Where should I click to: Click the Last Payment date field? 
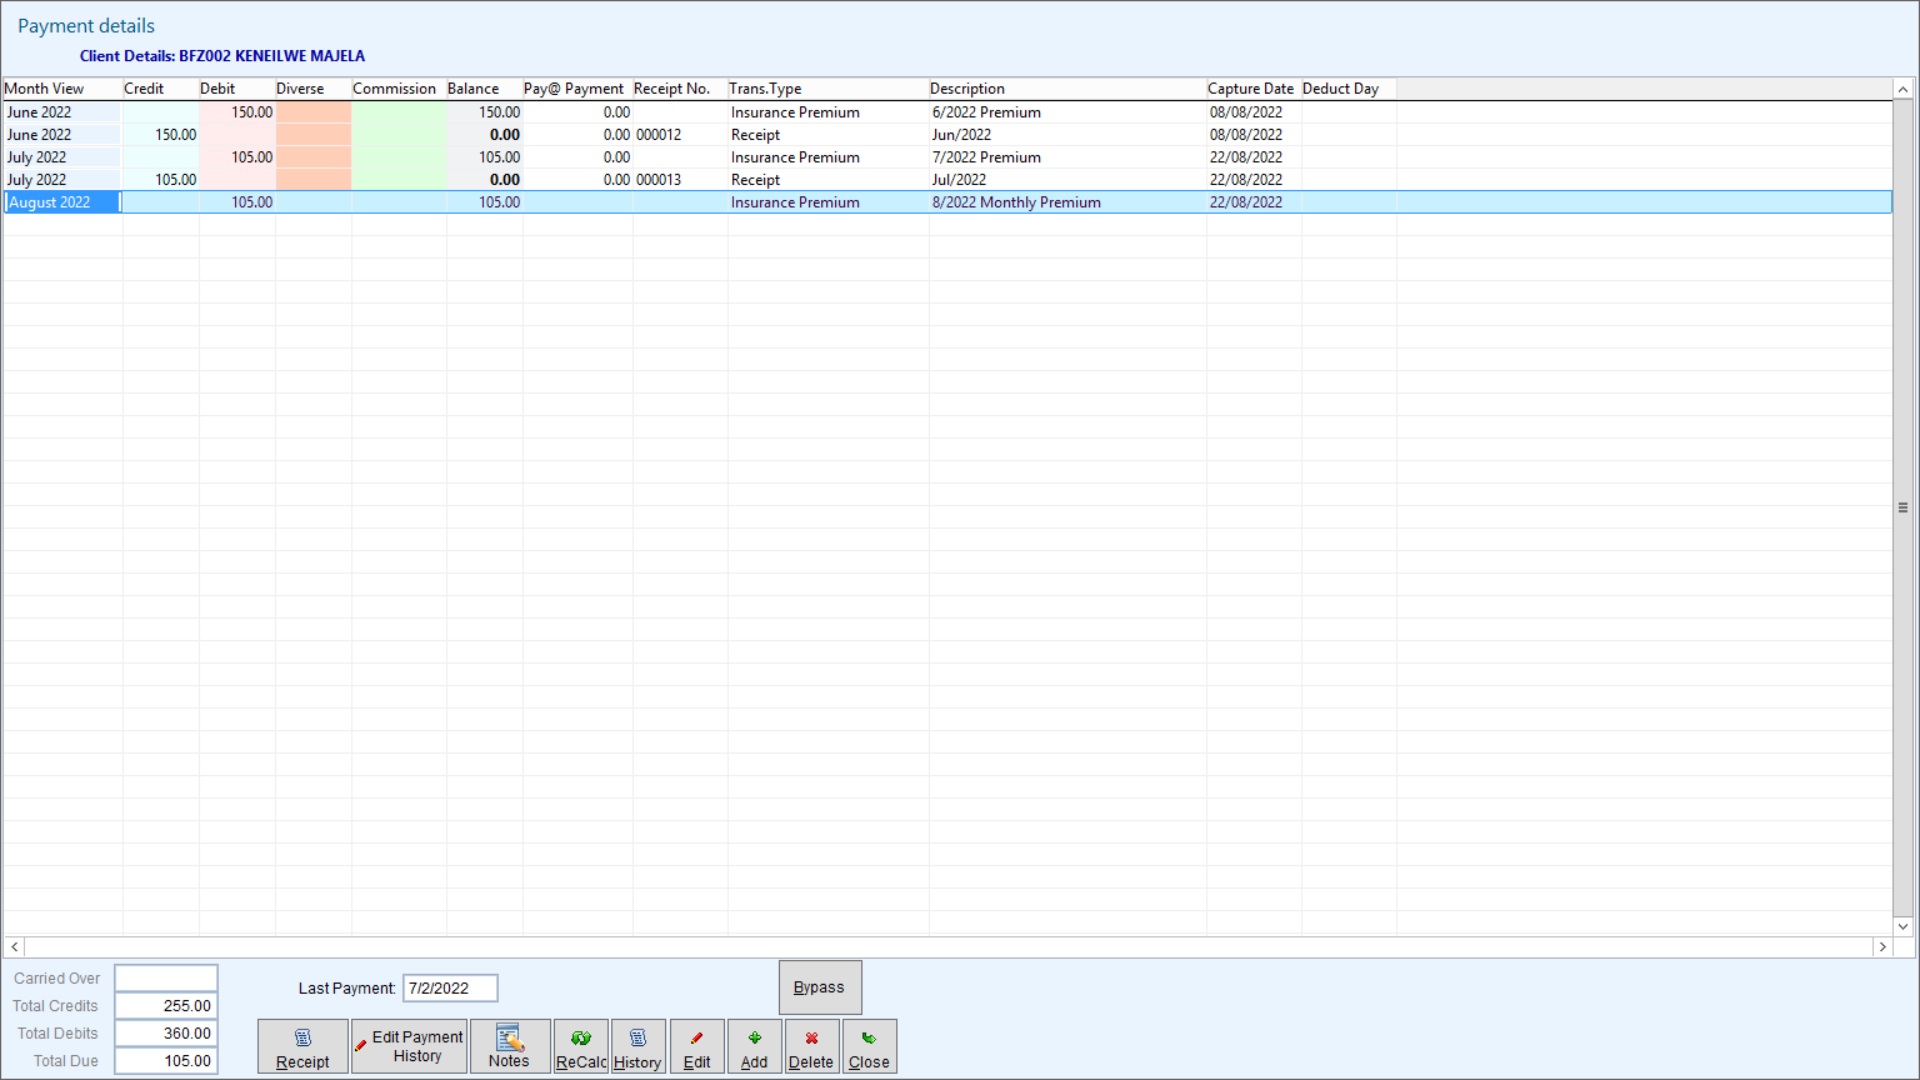(449, 988)
